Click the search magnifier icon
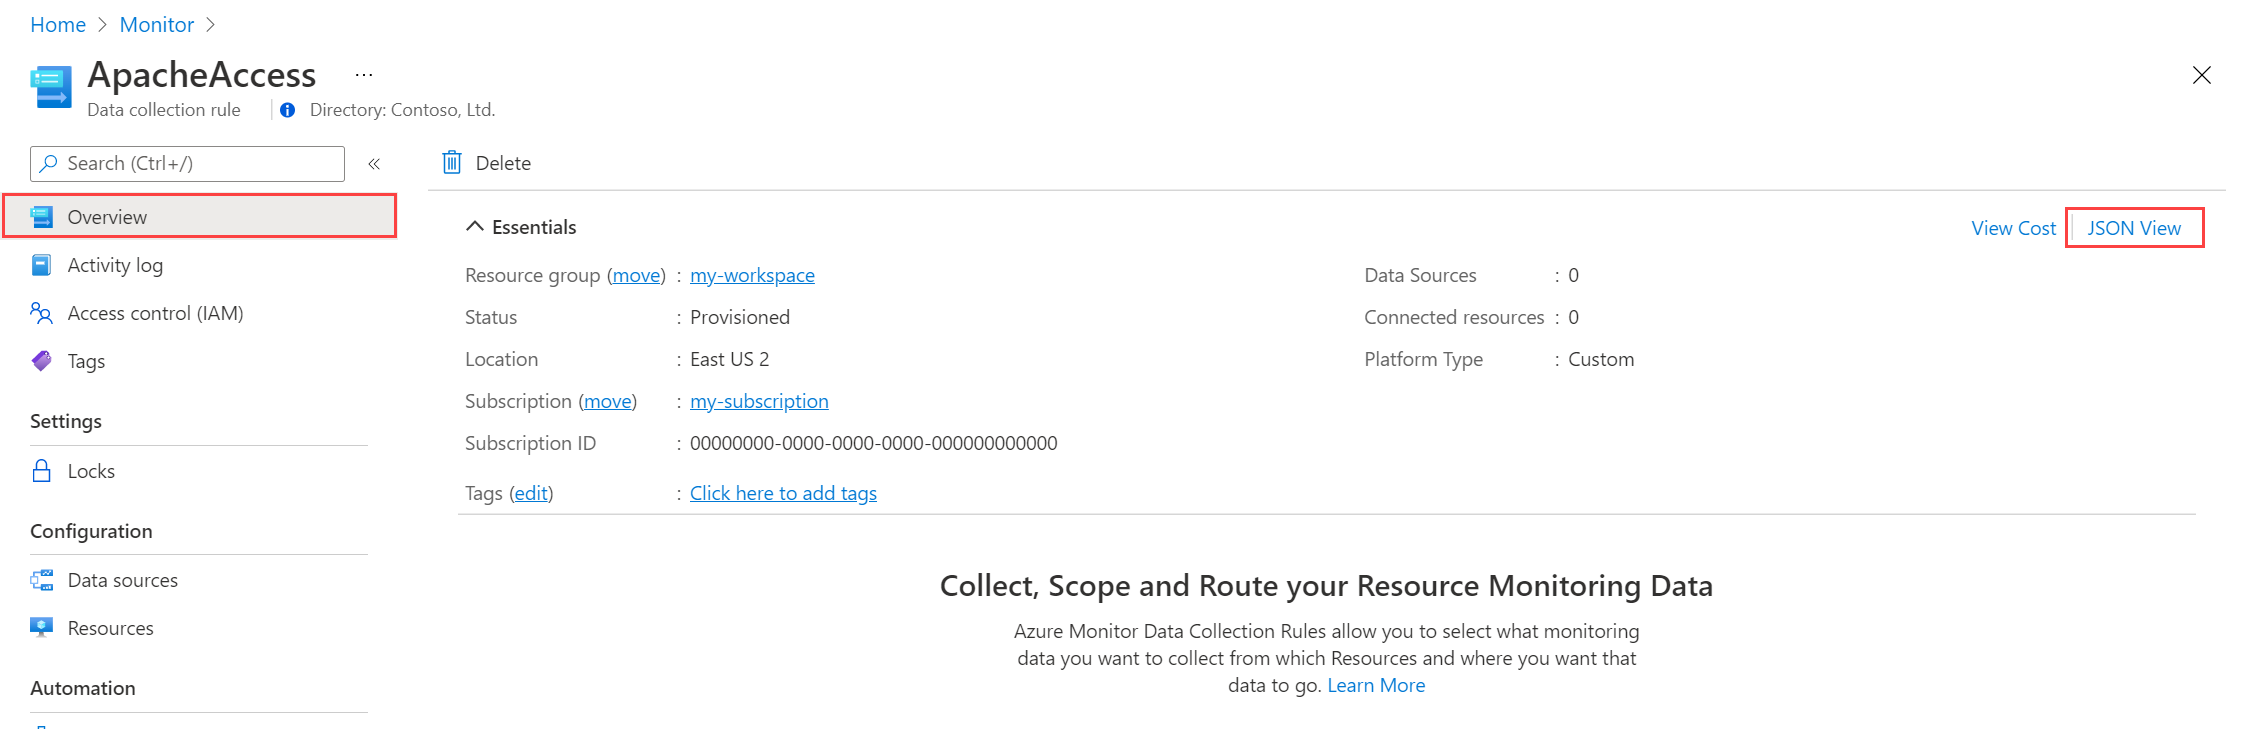This screenshot has height=729, width=2254. 48,163
